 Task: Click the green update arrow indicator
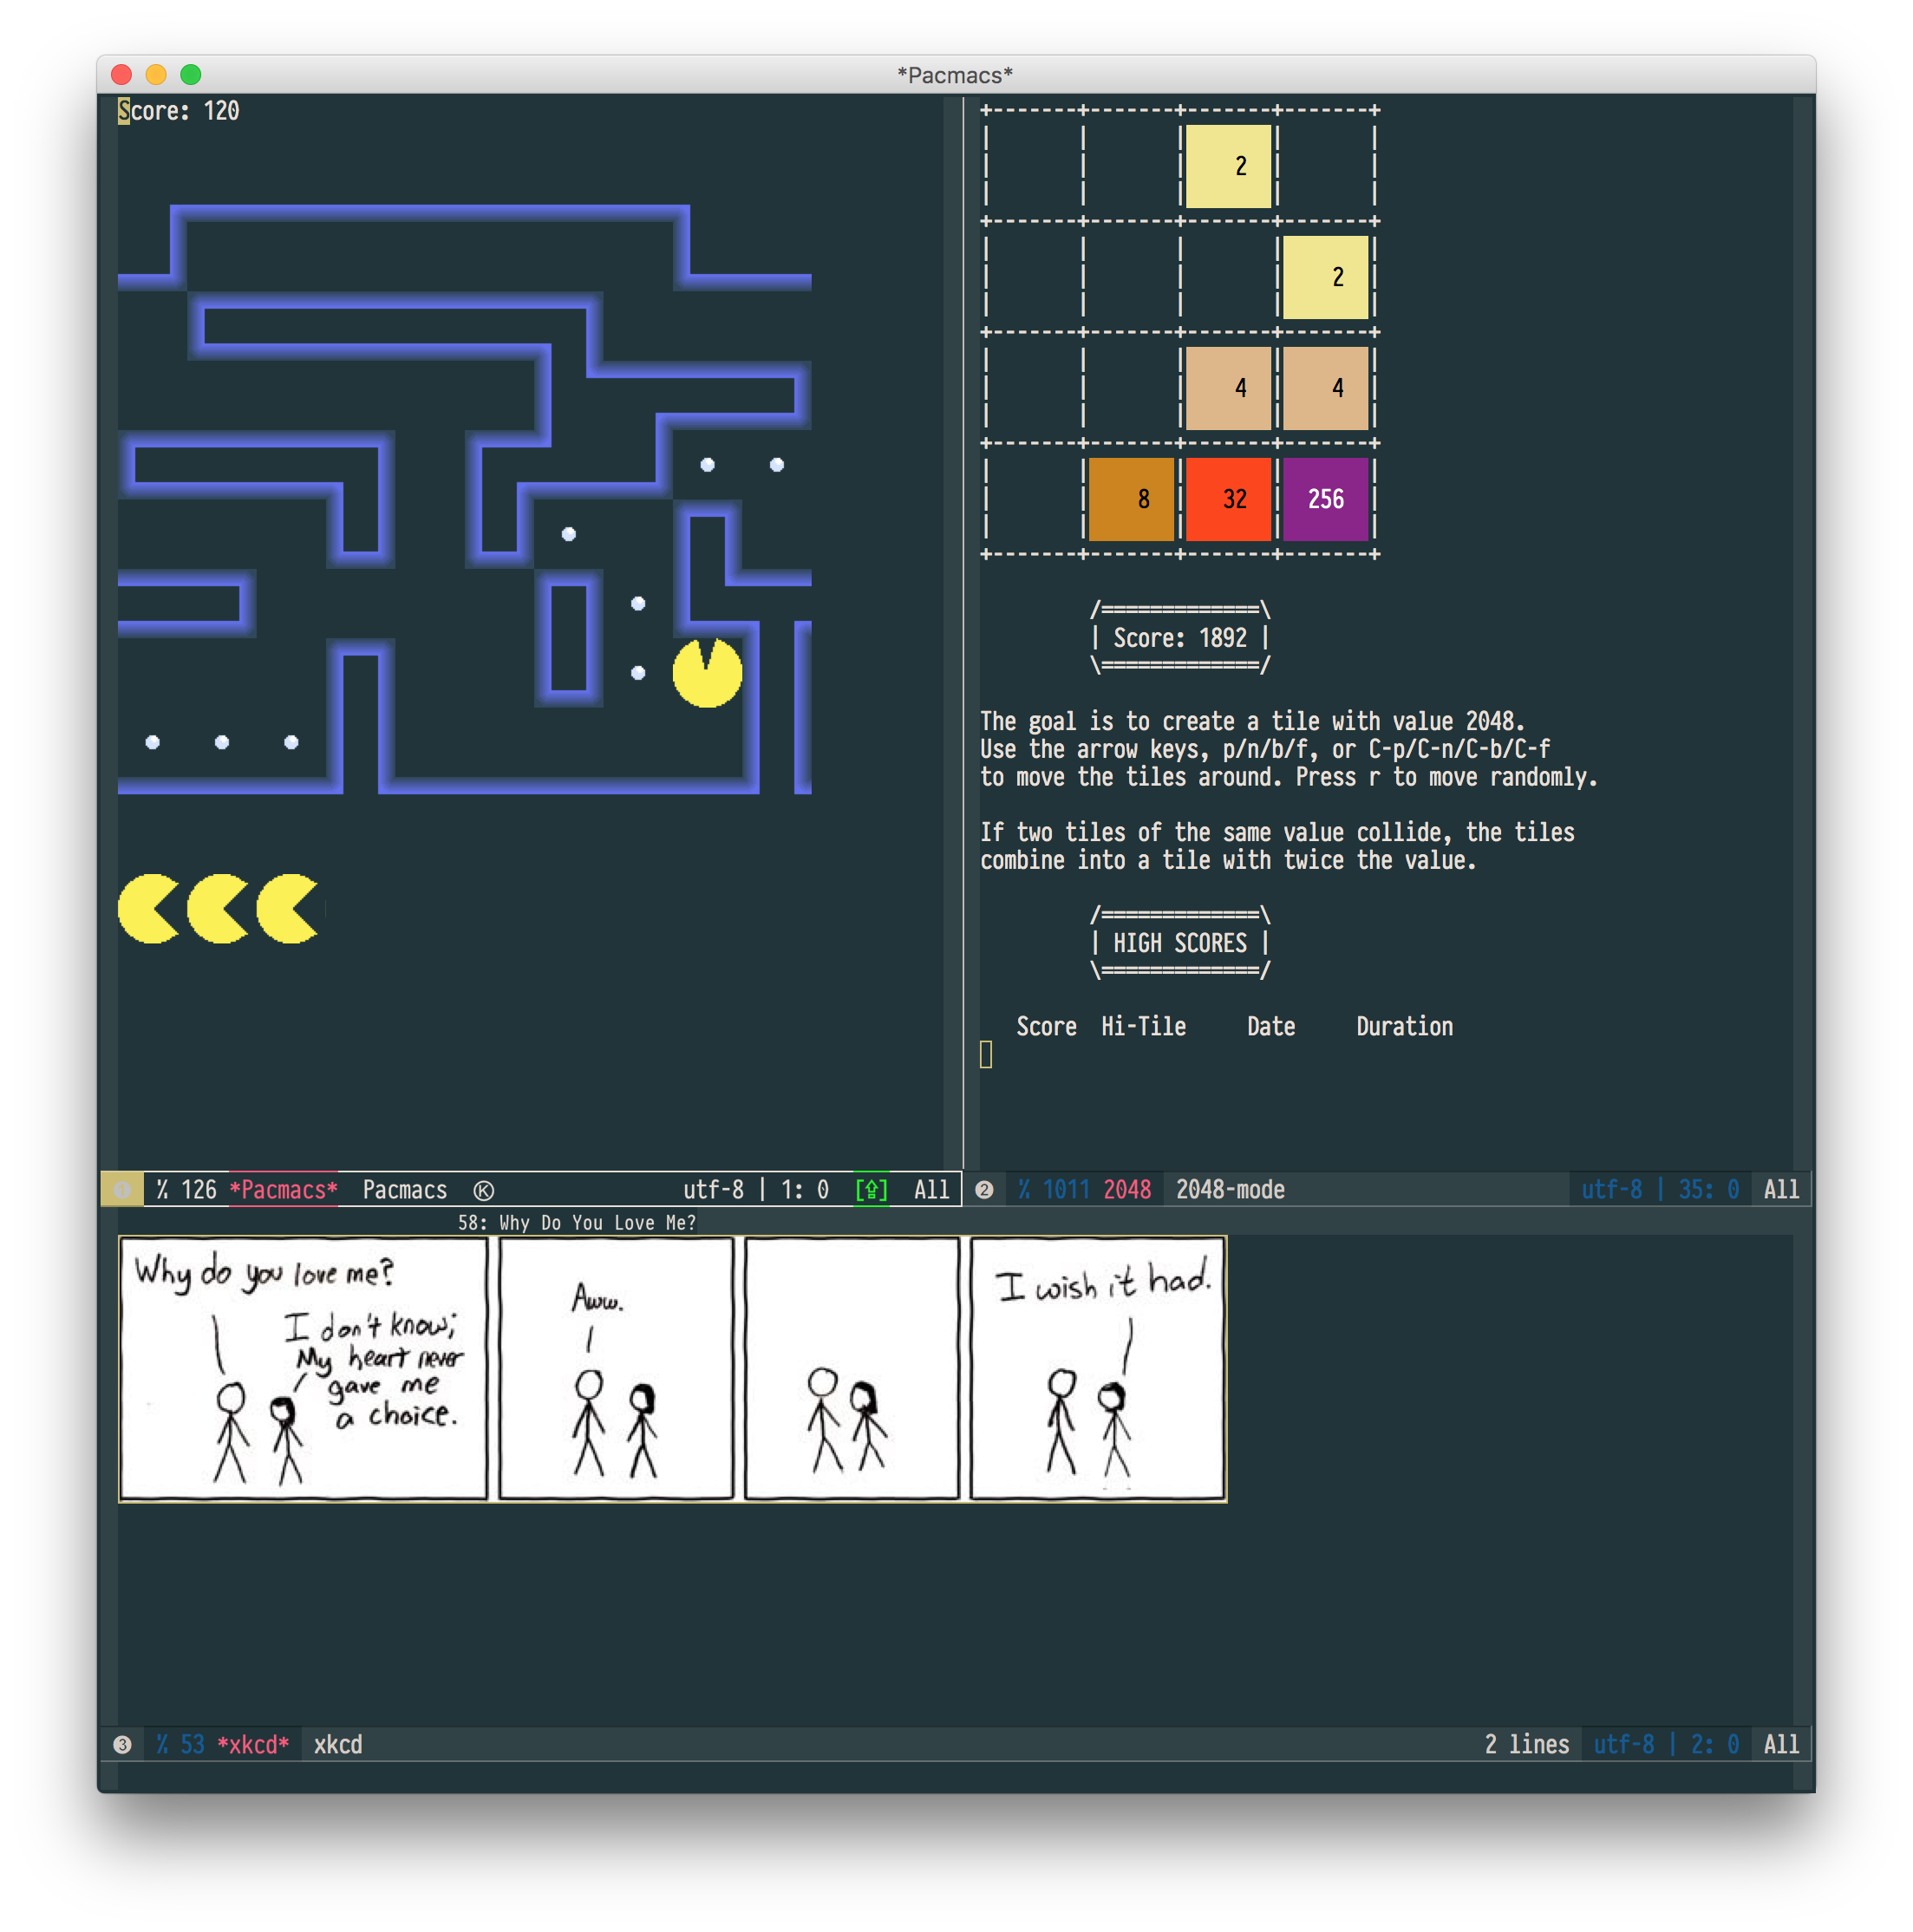pos(871,1190)
